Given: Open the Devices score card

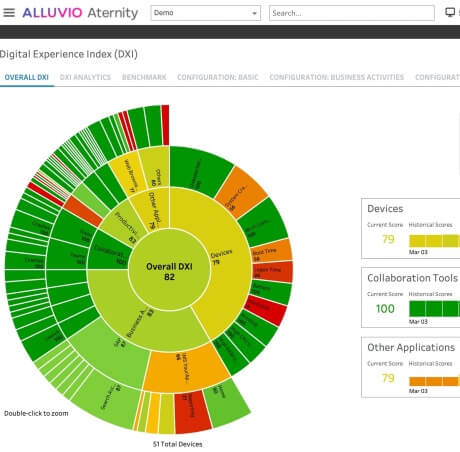Looking at the screenshot, I should pyautogui.click(x=411, y=229).
